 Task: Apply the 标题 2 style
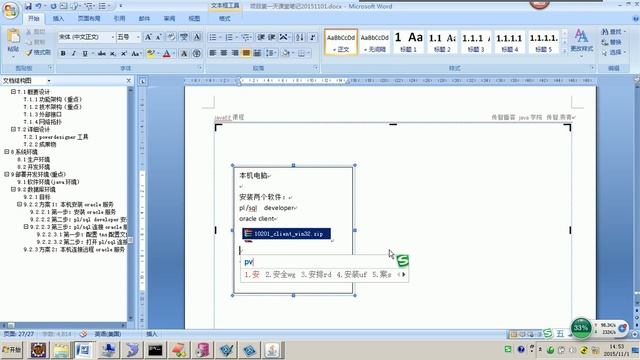tap(442, 42)
